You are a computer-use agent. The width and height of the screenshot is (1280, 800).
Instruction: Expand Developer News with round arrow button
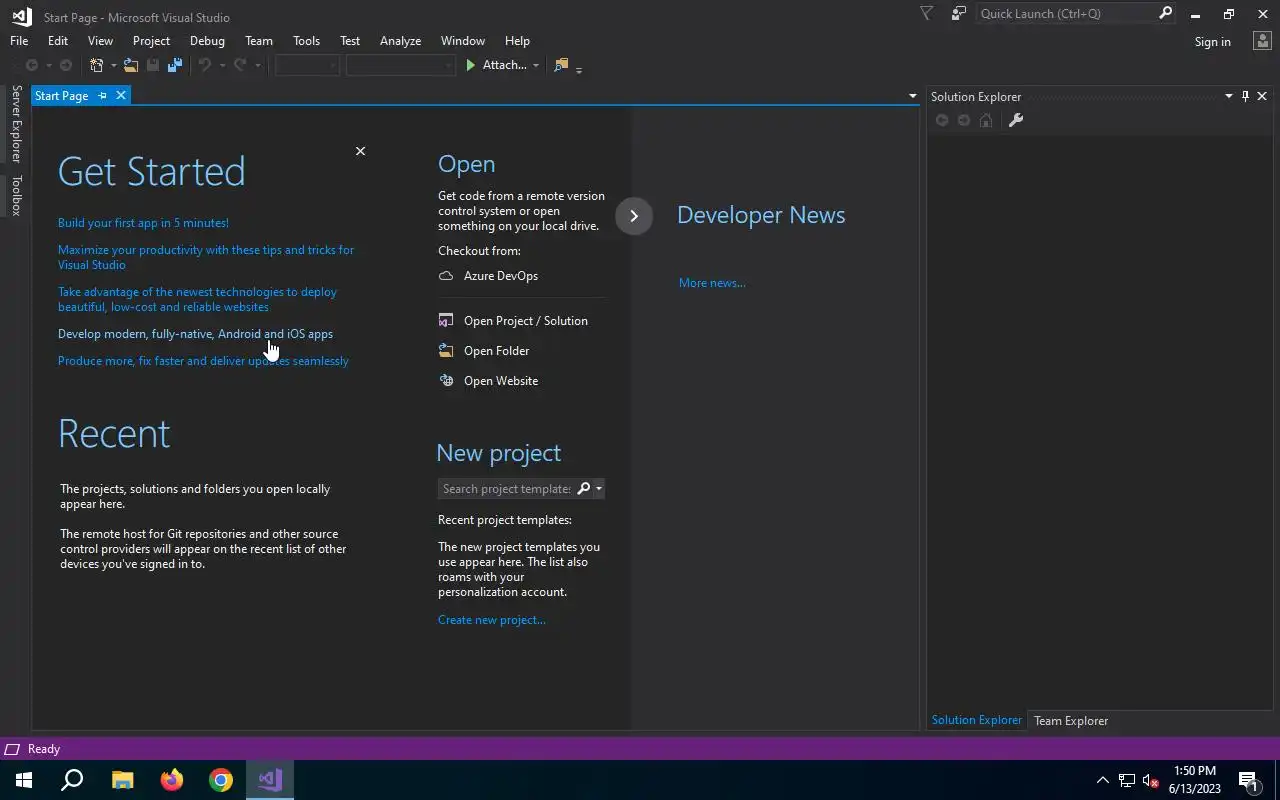pos(634,216)
